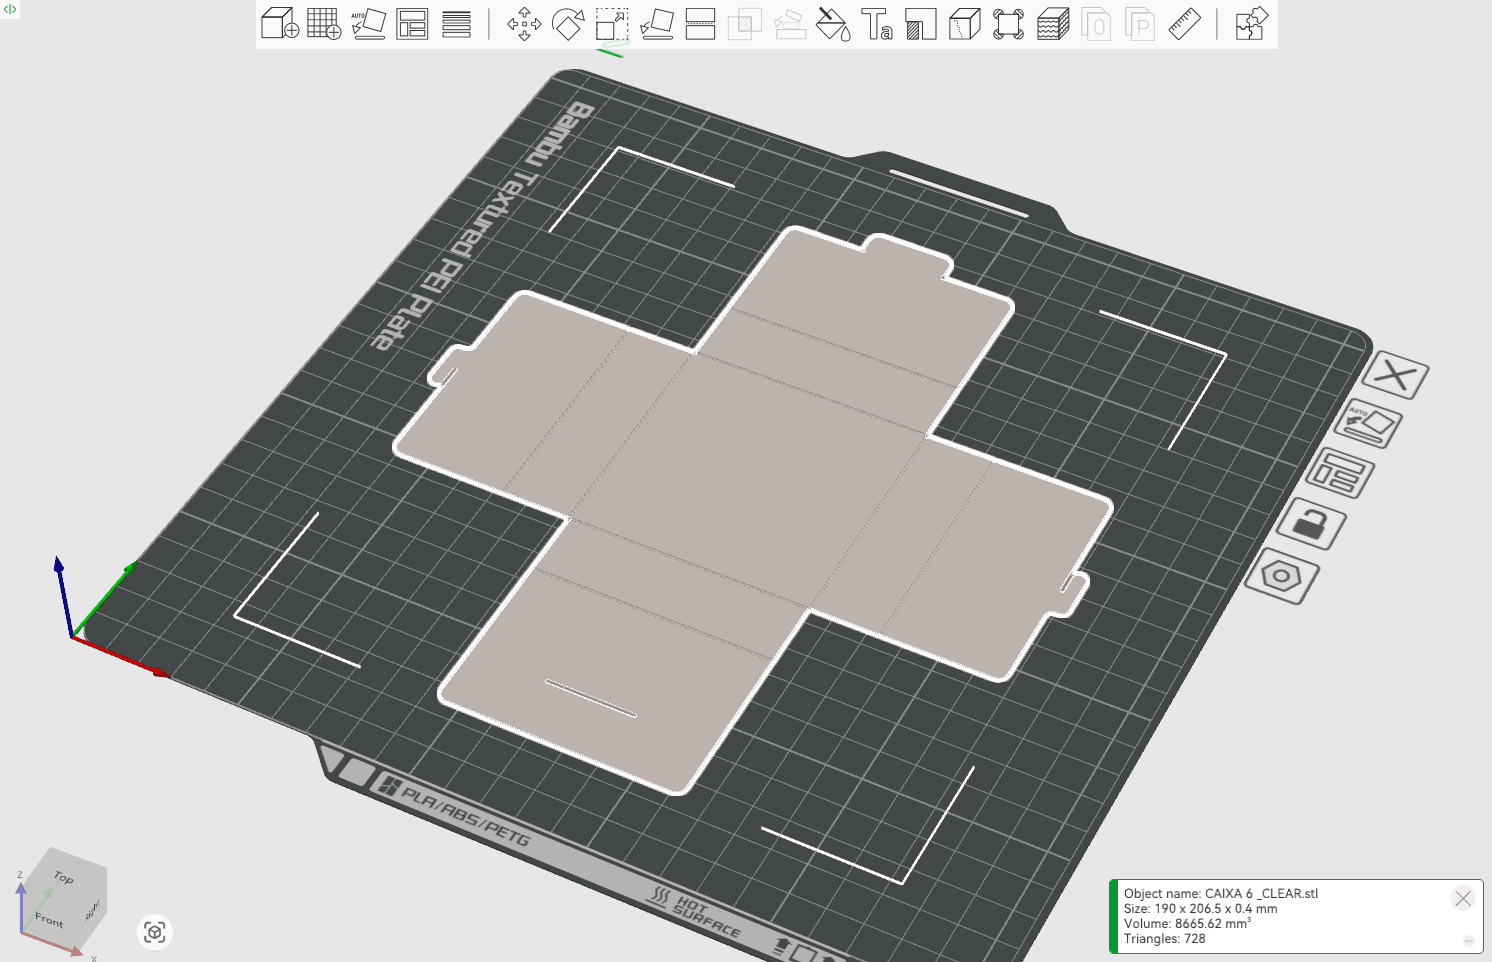Click the plate-side Arrange objects icon
Viewport: 1492px width, 962px height.
pos(1340,473)
